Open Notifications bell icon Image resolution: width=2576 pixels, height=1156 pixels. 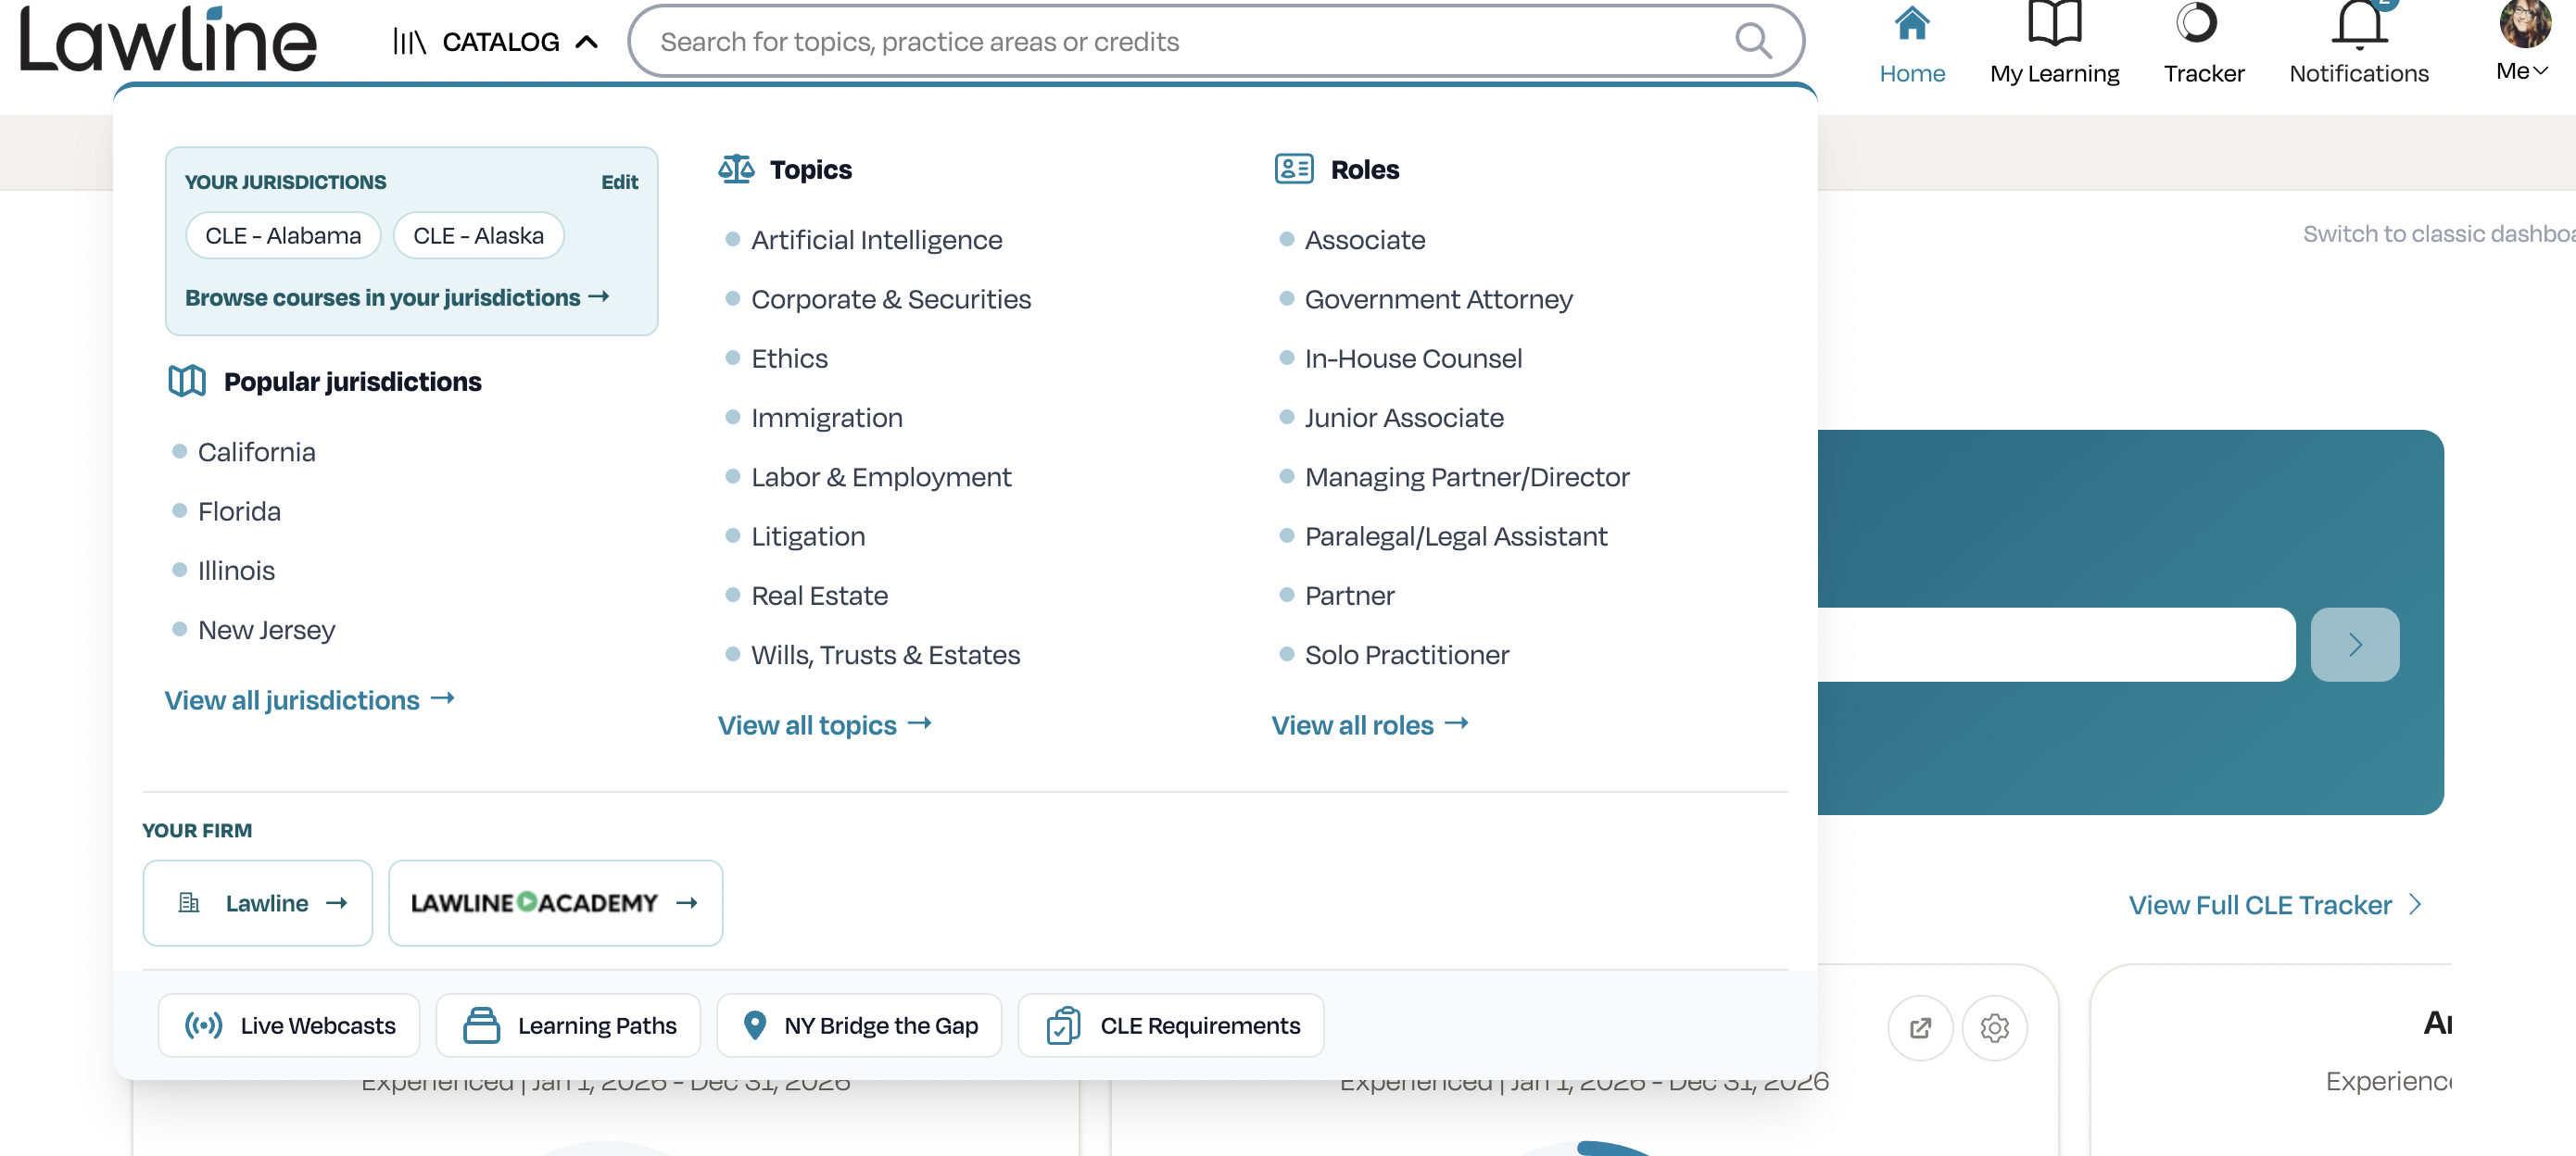[x=2358, y=24]
